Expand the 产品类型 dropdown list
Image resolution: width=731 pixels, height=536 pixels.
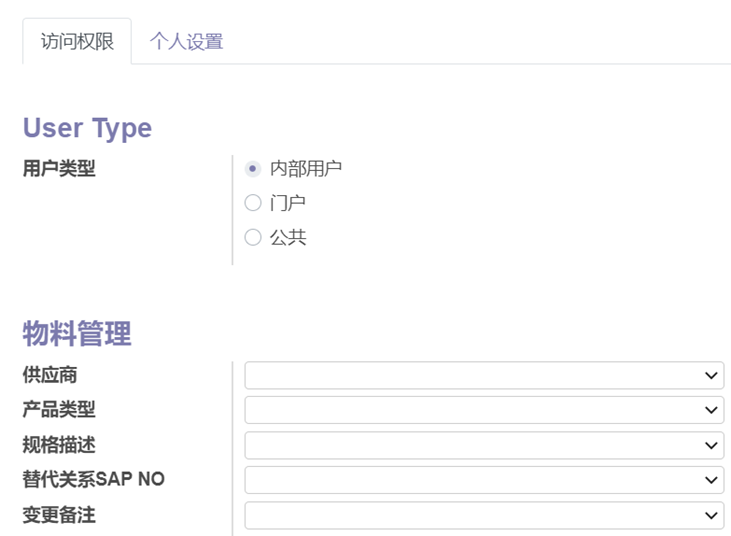coord(484,410)
